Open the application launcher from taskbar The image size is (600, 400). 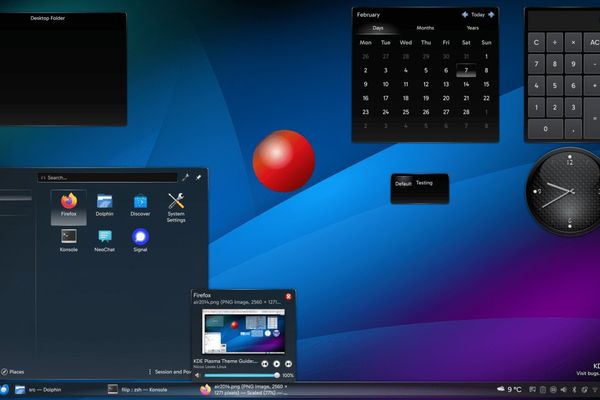click(x=4, y=389)
